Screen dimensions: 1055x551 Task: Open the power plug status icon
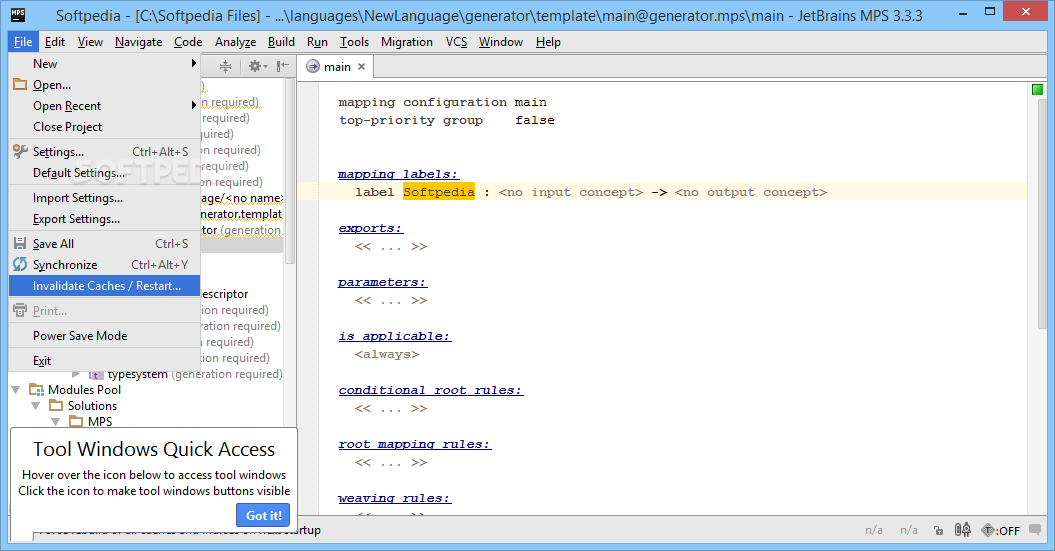963,530
